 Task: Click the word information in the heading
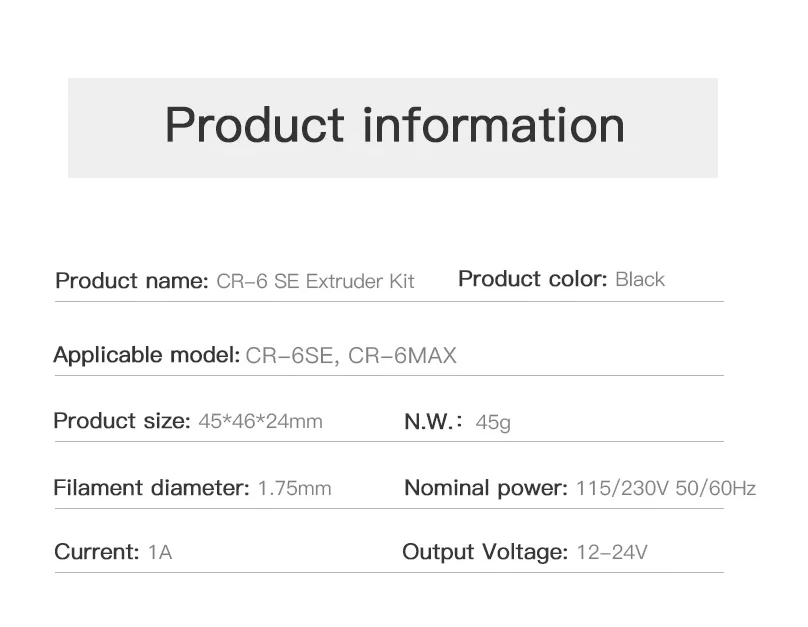[x=494, y=125]
